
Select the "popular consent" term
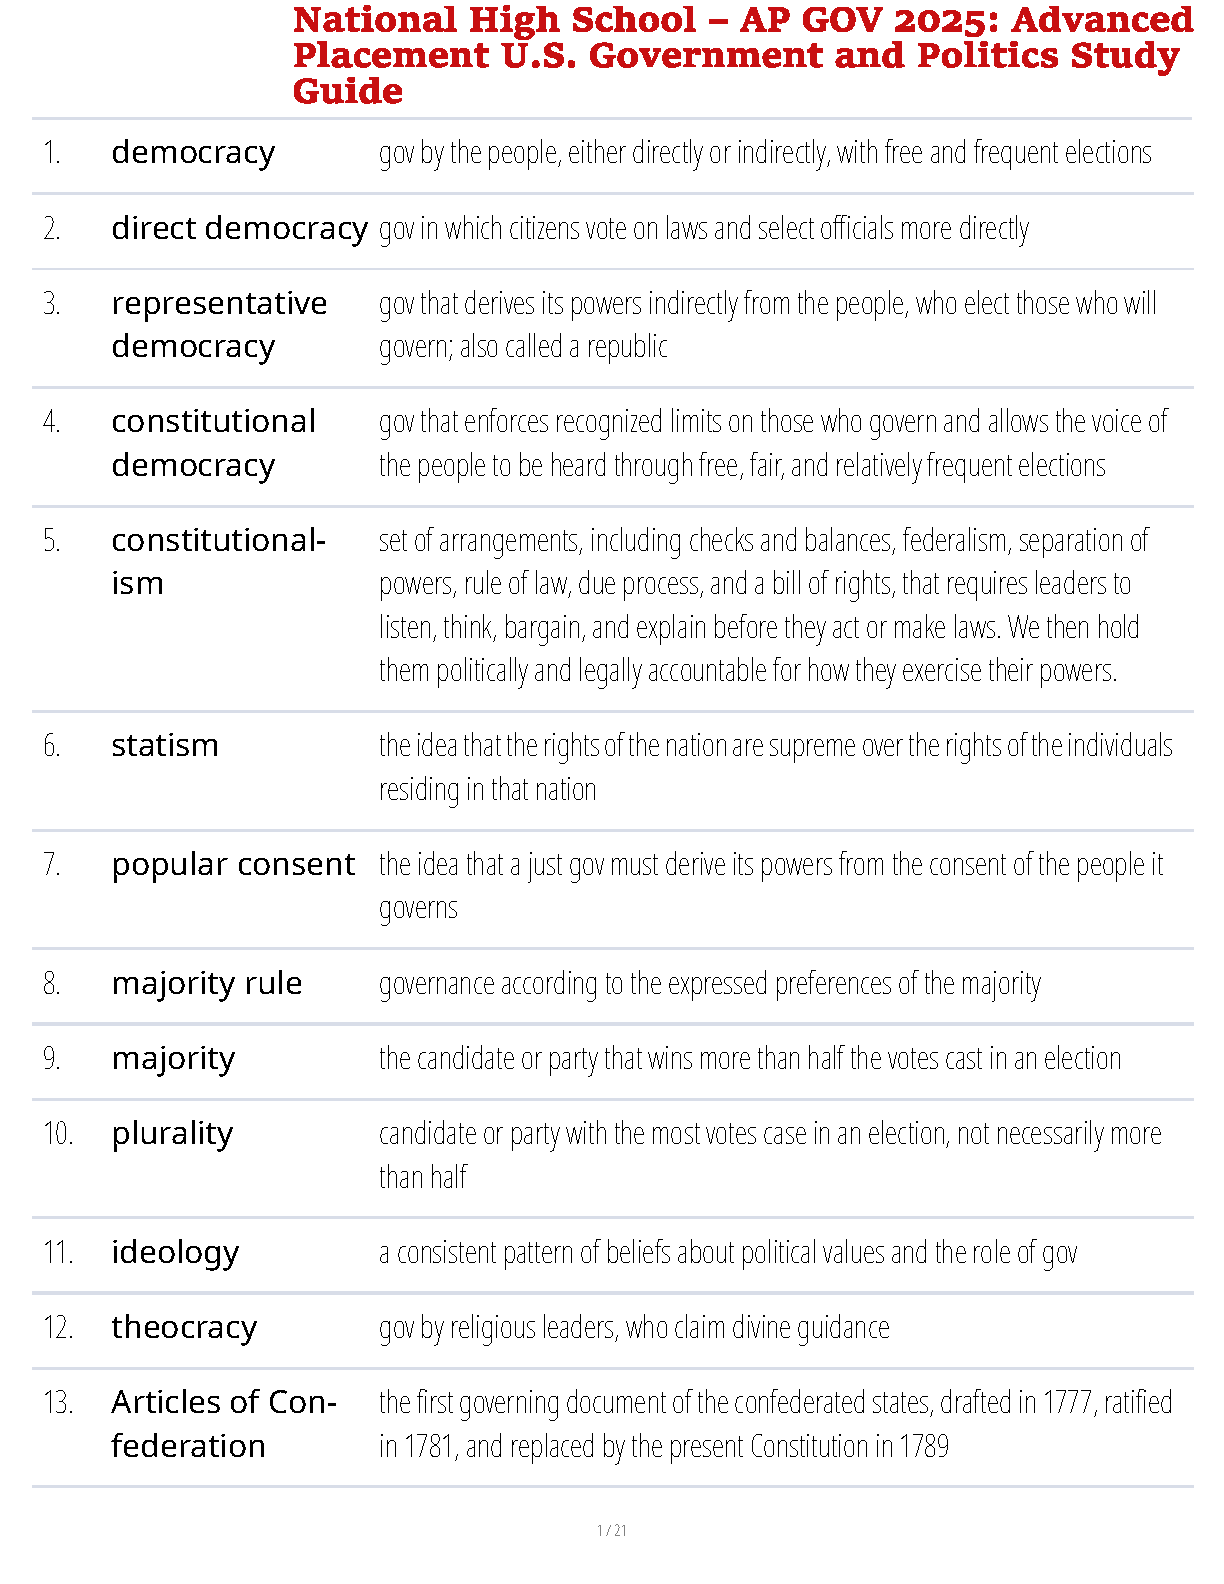[233, 864]
